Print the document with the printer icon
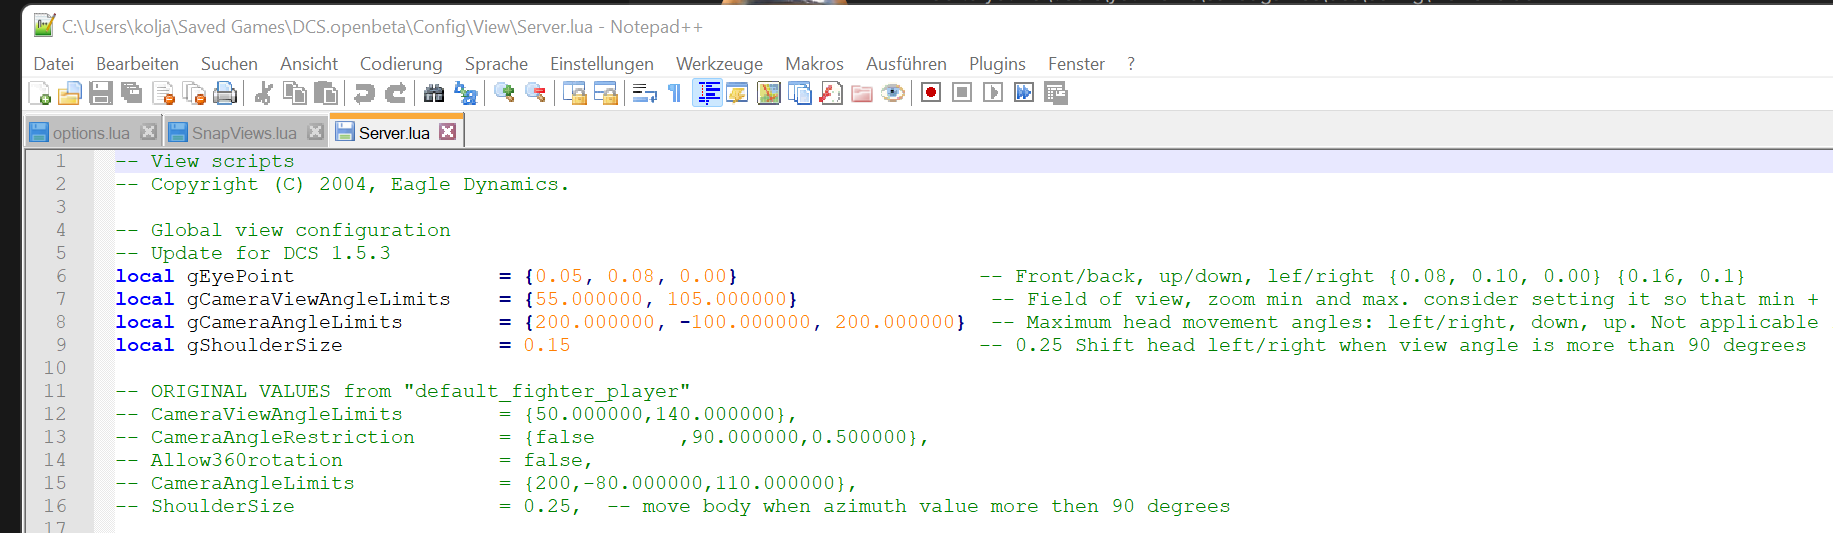1833x533 pixels. pyautogui.click(x=225, y=94)
